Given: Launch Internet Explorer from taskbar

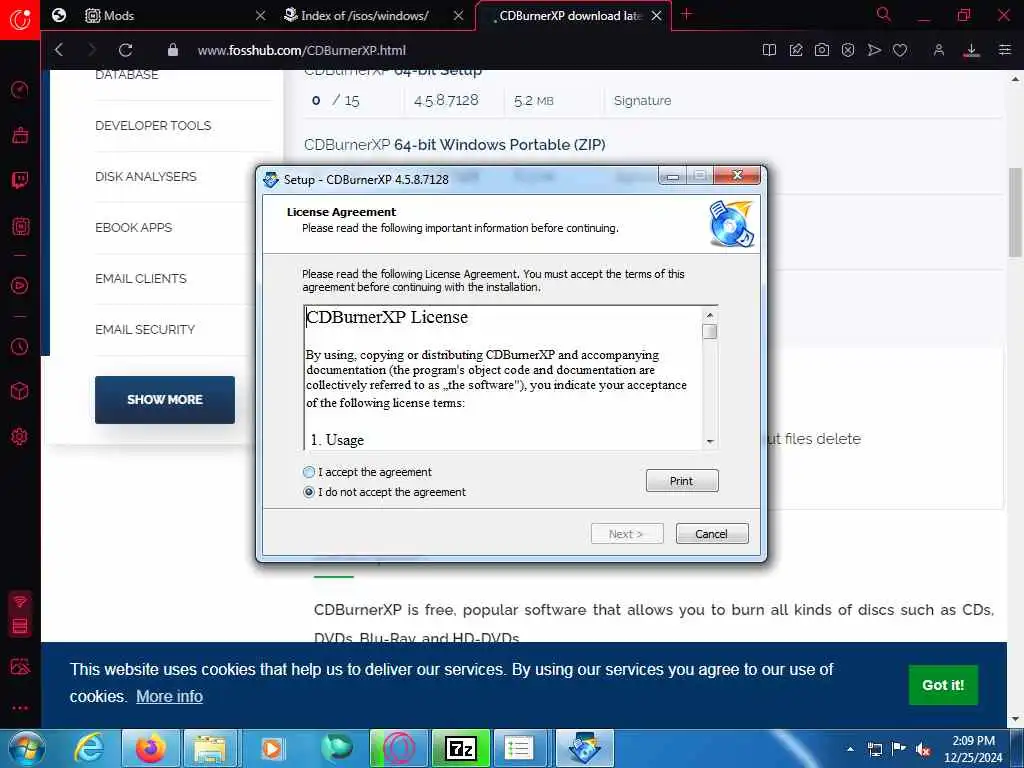Looking at the screenshot, I should pos(89,748).
